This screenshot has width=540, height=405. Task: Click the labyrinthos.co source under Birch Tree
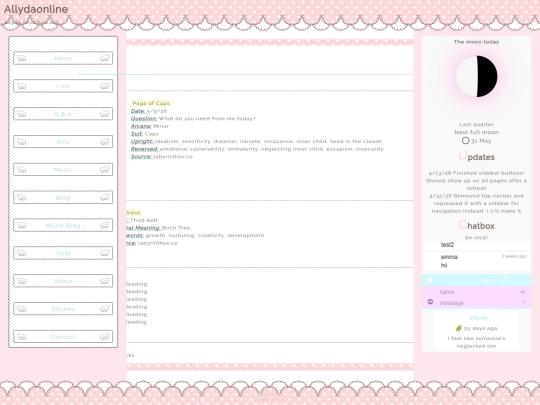(158, 243)
